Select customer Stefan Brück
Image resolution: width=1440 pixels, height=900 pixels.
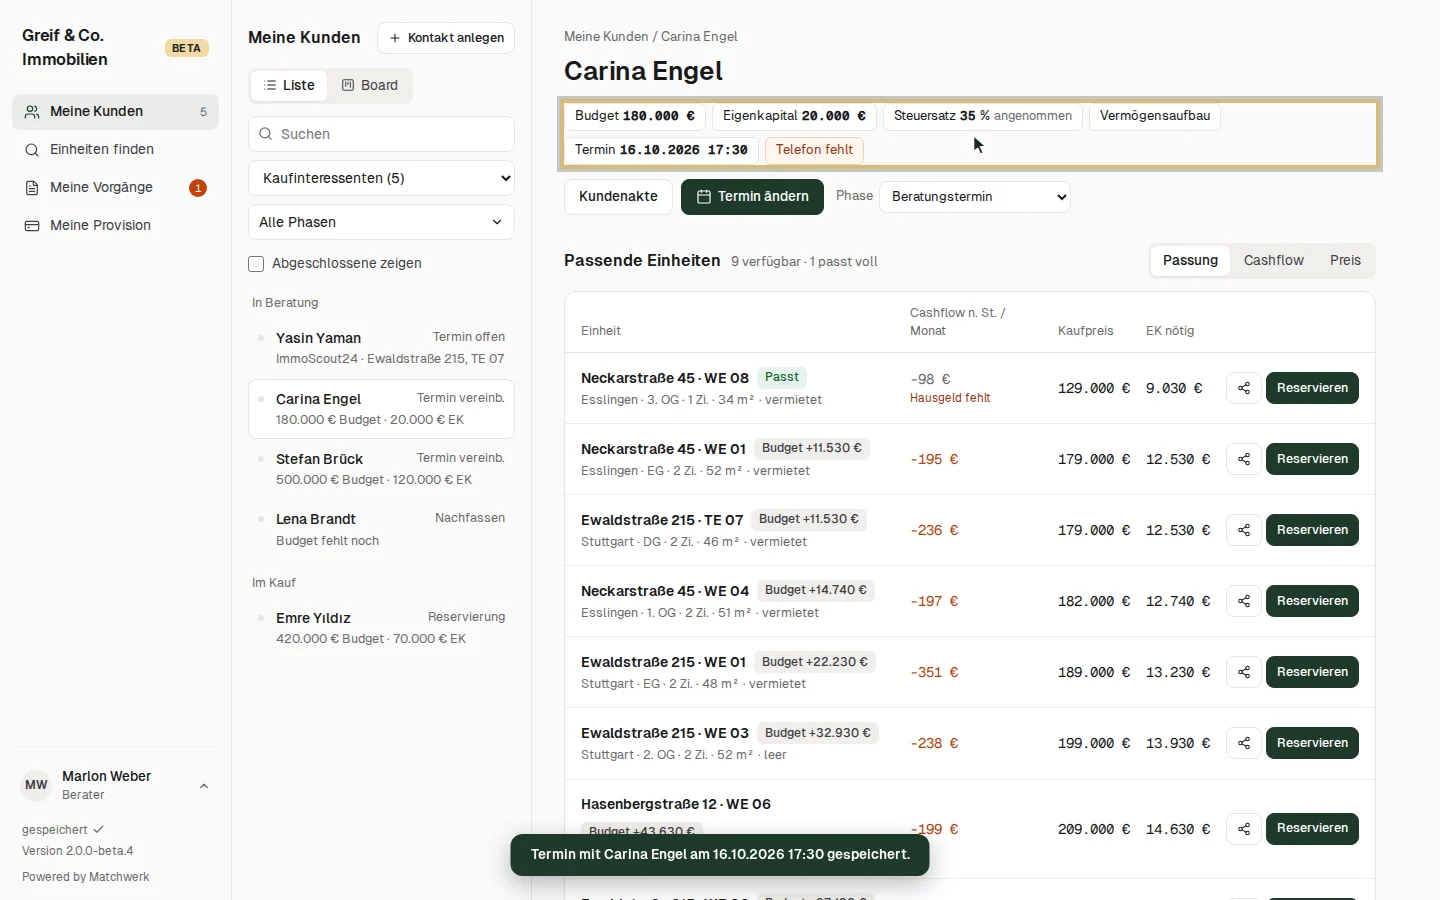coord(381,469)
